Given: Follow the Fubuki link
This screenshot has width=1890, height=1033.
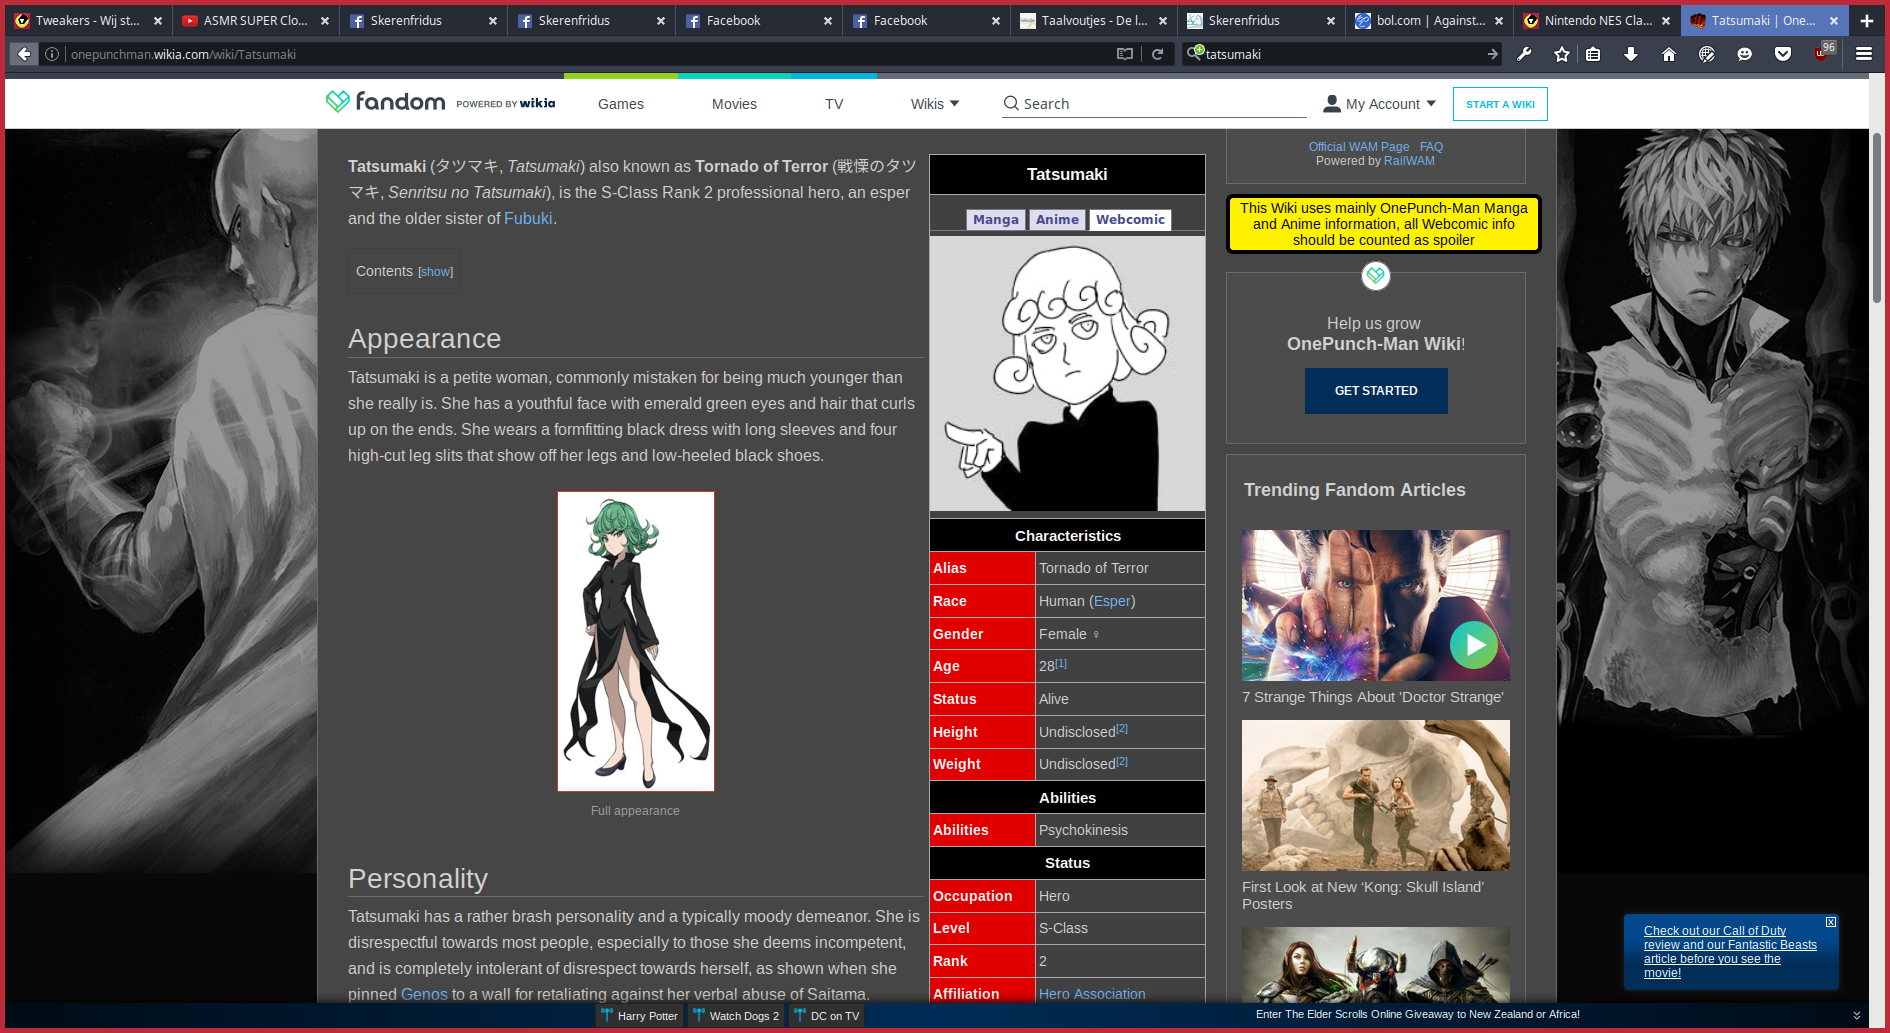Looking at the screenshot, I should pos(528,219).
